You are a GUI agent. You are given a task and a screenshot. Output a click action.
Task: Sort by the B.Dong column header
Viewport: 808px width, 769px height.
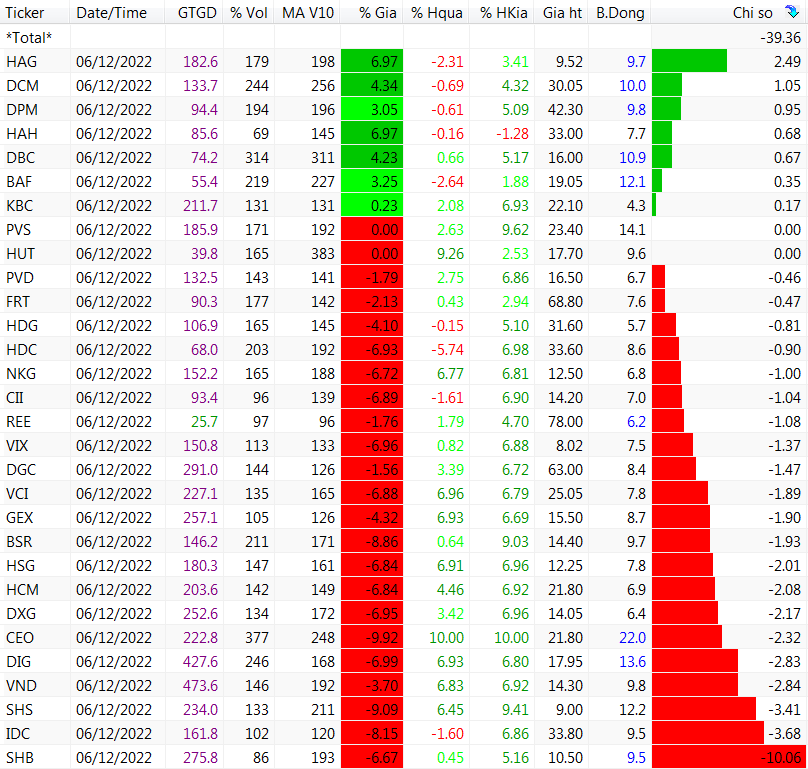[x=620, y=12]
